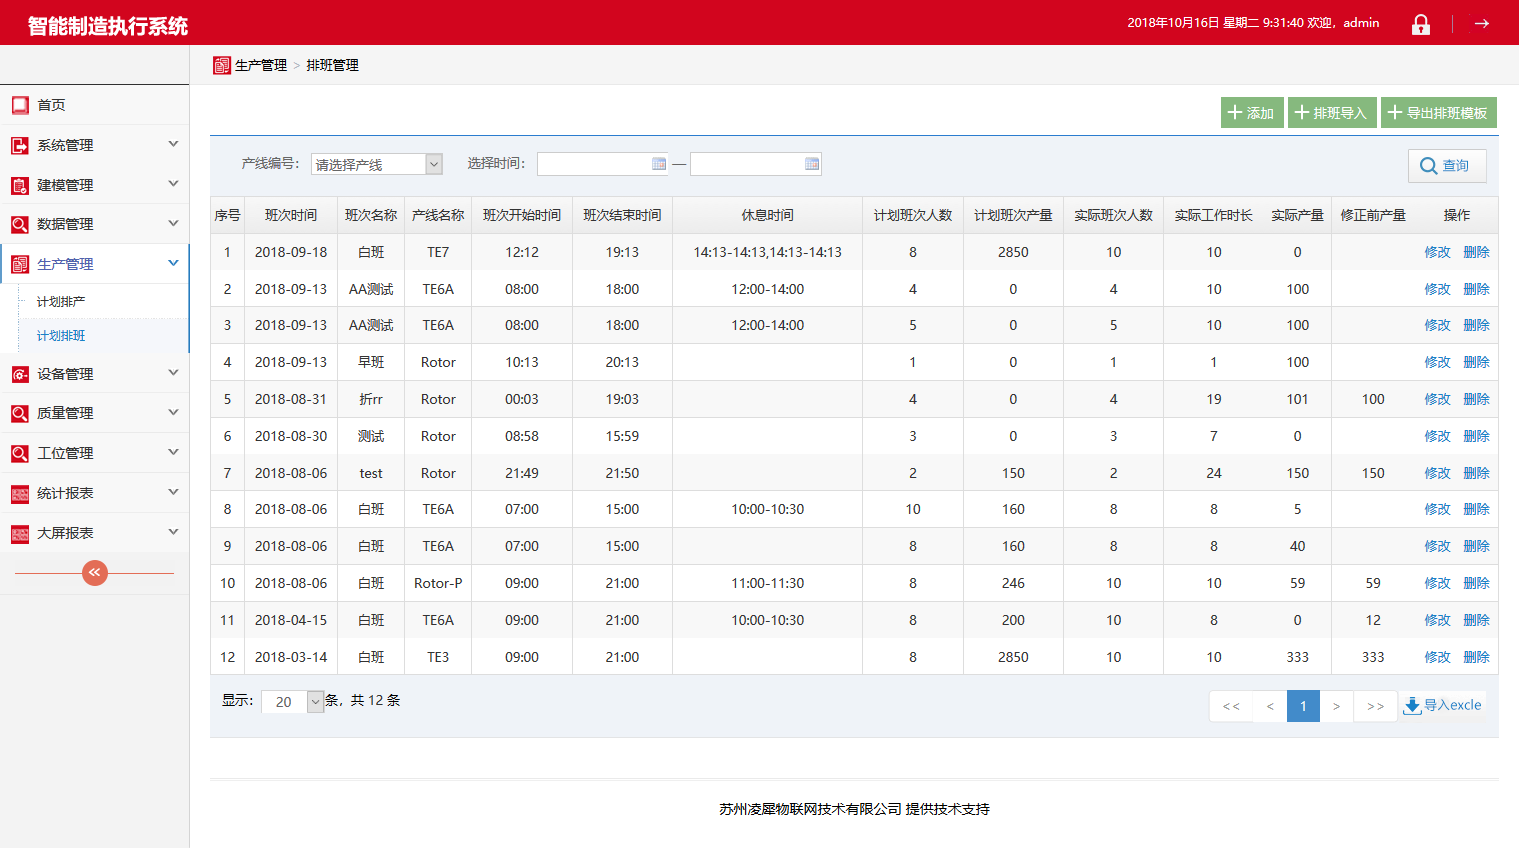Screen dimensions: 1519x848
Task: Open the page size dropdown showing 20
Action: click(x=292, y=702)
